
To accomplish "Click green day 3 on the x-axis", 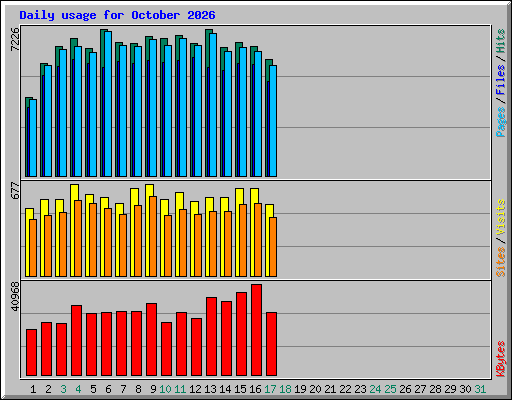I will tap(63, 389).
